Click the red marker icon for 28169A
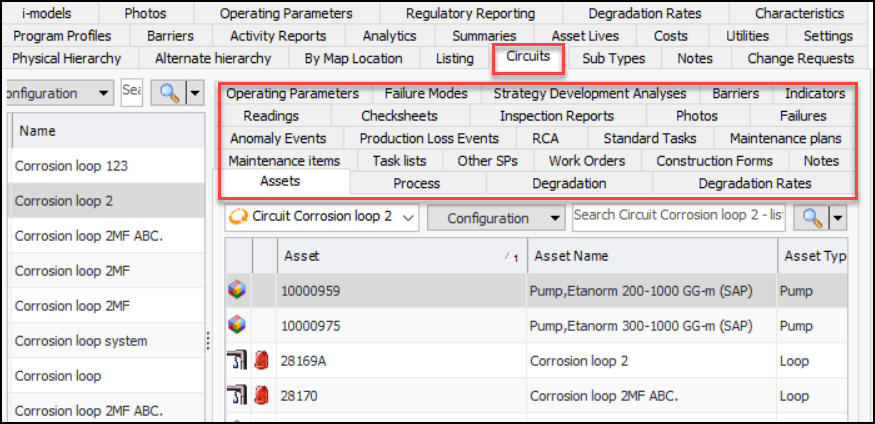This screenshot has height=424, width=875. 262,360
